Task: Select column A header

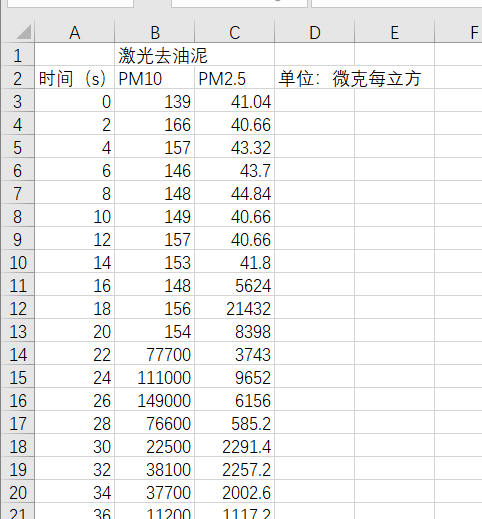Action: click(75, 32)
